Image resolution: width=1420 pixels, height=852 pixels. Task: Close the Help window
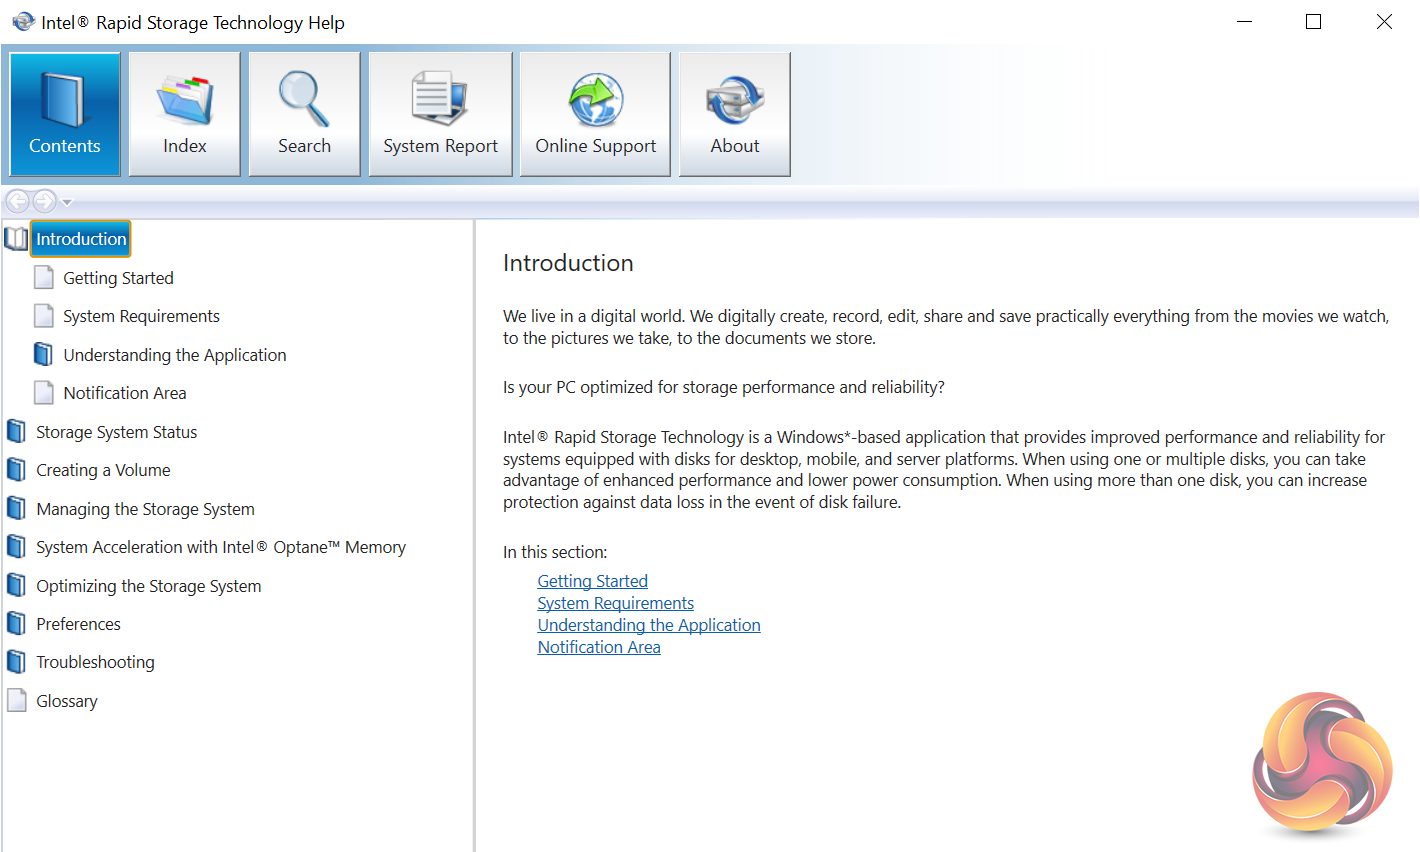coord(1384,22)
